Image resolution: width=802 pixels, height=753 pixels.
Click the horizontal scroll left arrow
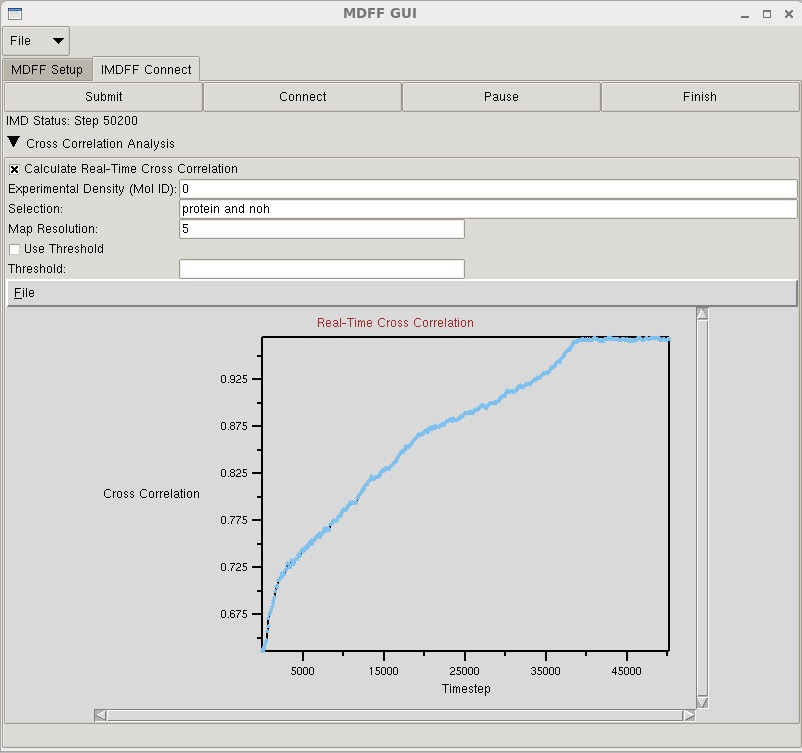(101, 715)
